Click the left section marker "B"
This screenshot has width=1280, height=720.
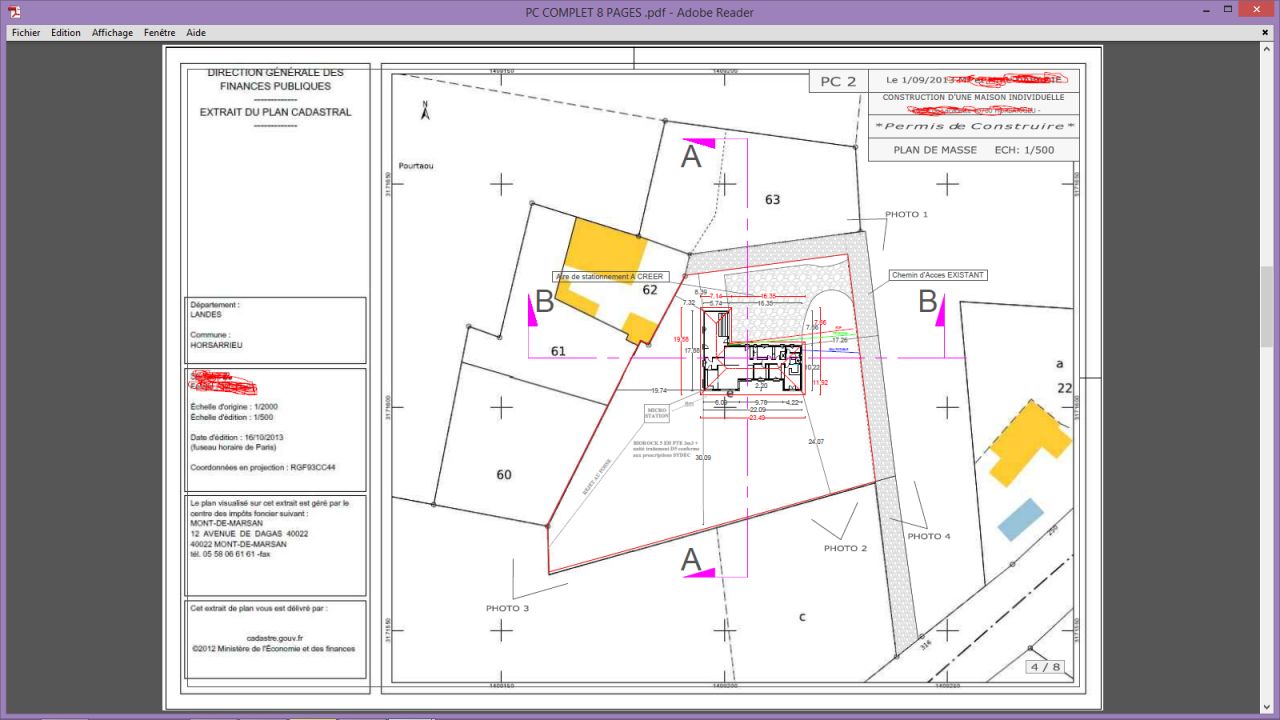(545, 301)
